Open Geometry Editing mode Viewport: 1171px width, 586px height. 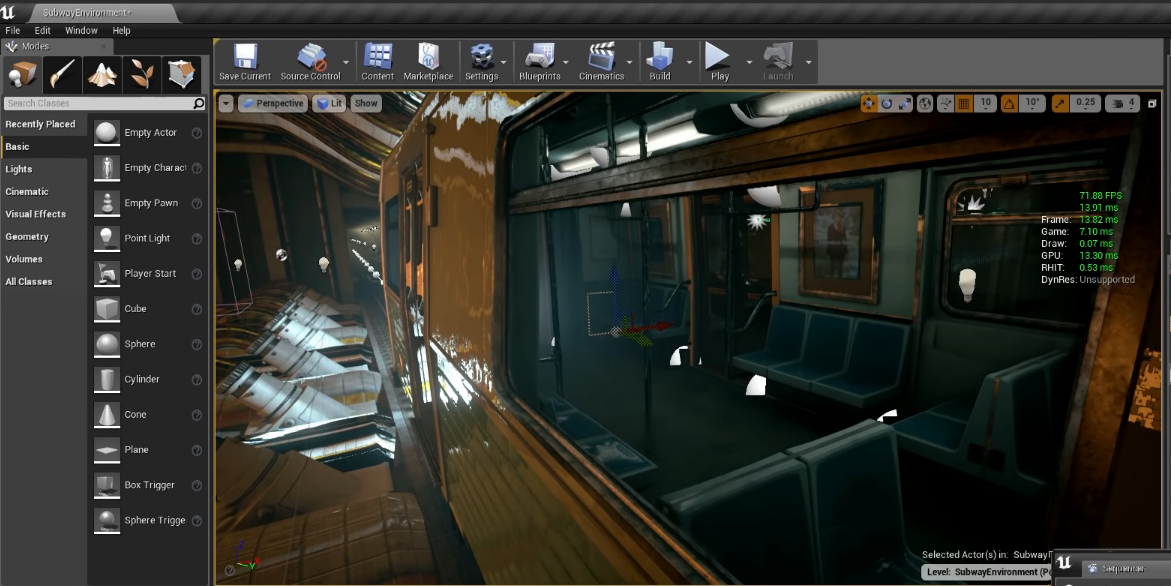(181, 73)
